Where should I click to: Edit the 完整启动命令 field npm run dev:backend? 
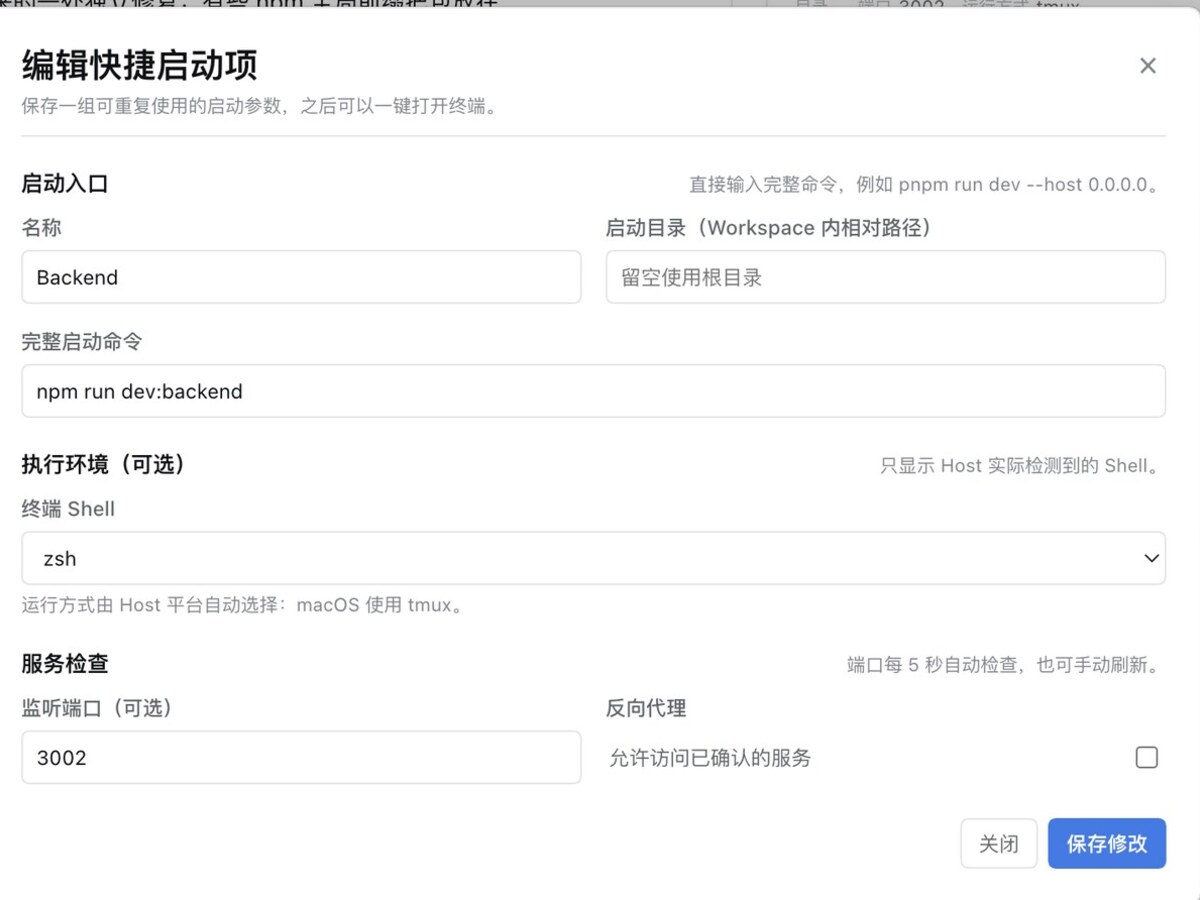593,391
